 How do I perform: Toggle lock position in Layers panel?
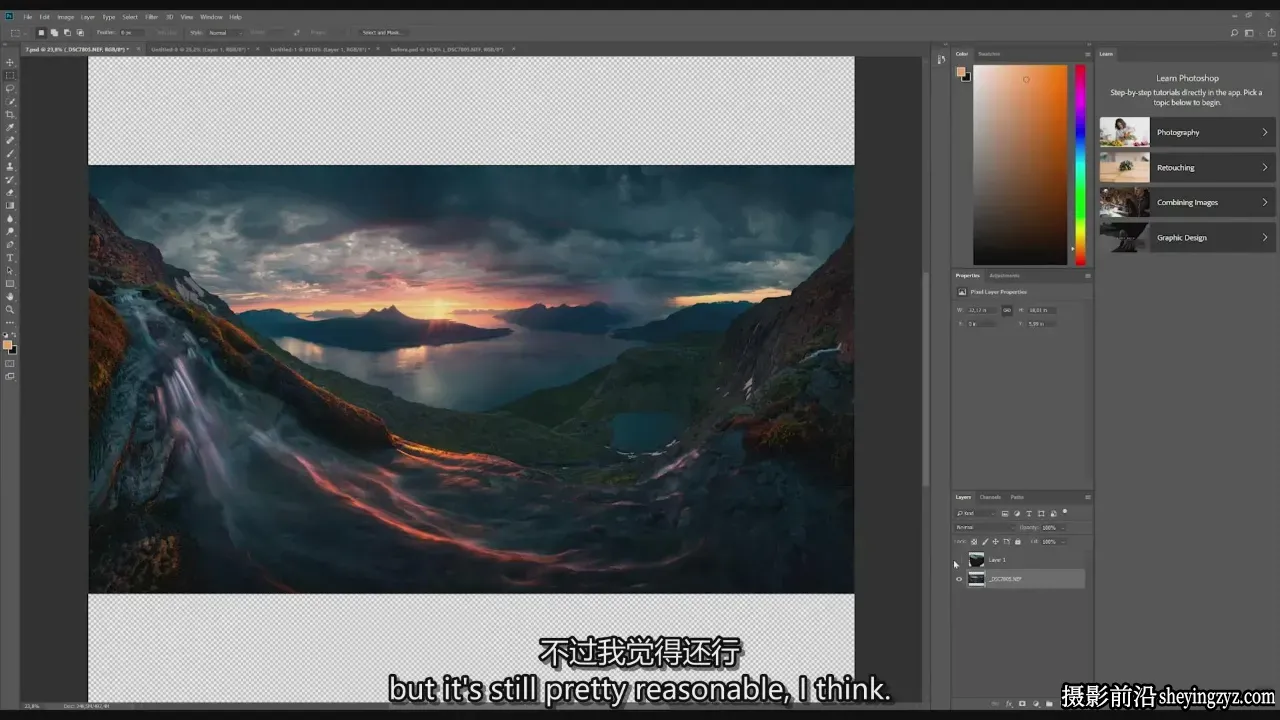996,542
